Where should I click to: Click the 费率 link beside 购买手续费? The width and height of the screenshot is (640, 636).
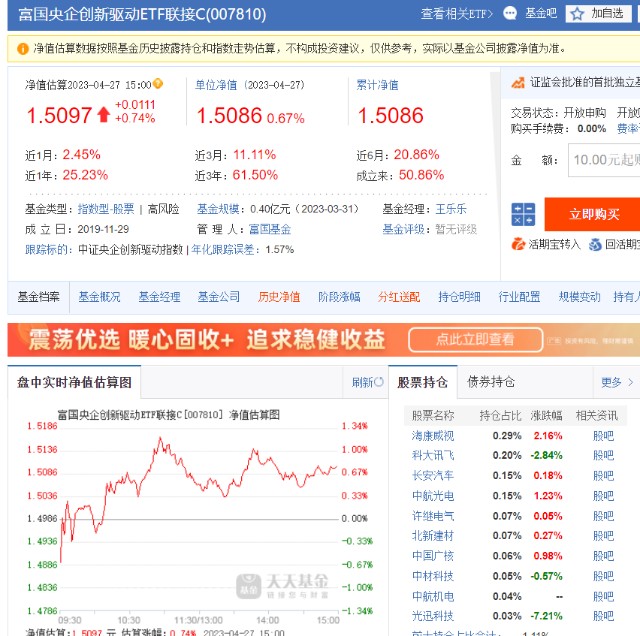(628, 129)
